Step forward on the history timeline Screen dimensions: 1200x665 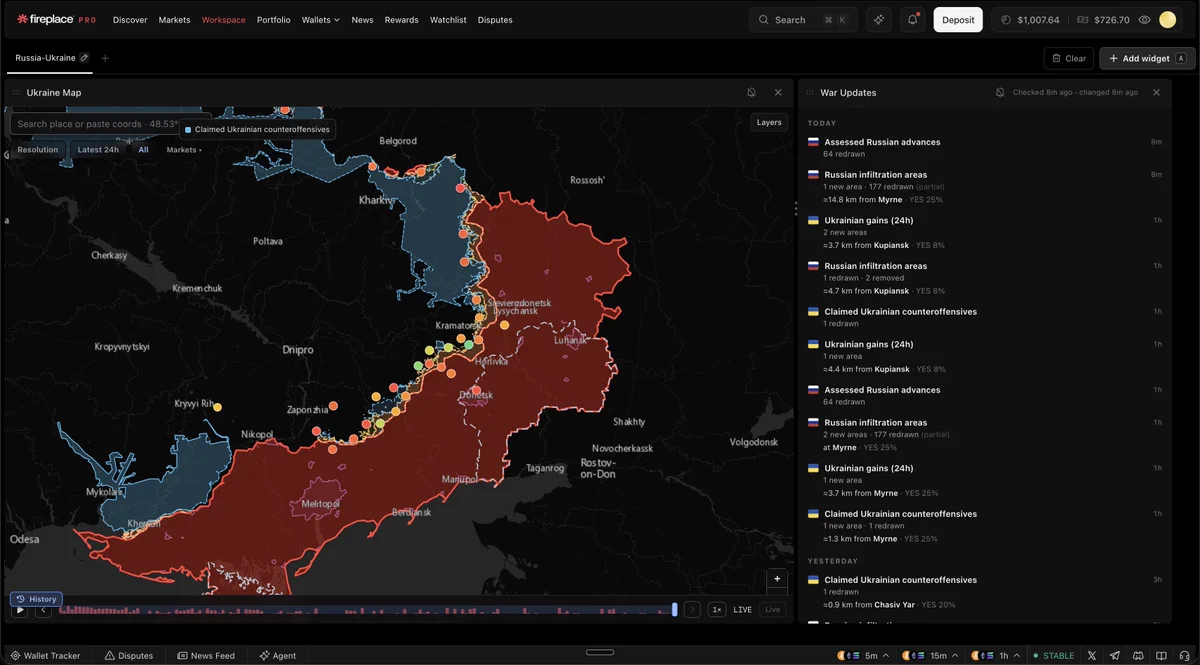point(692,609)
